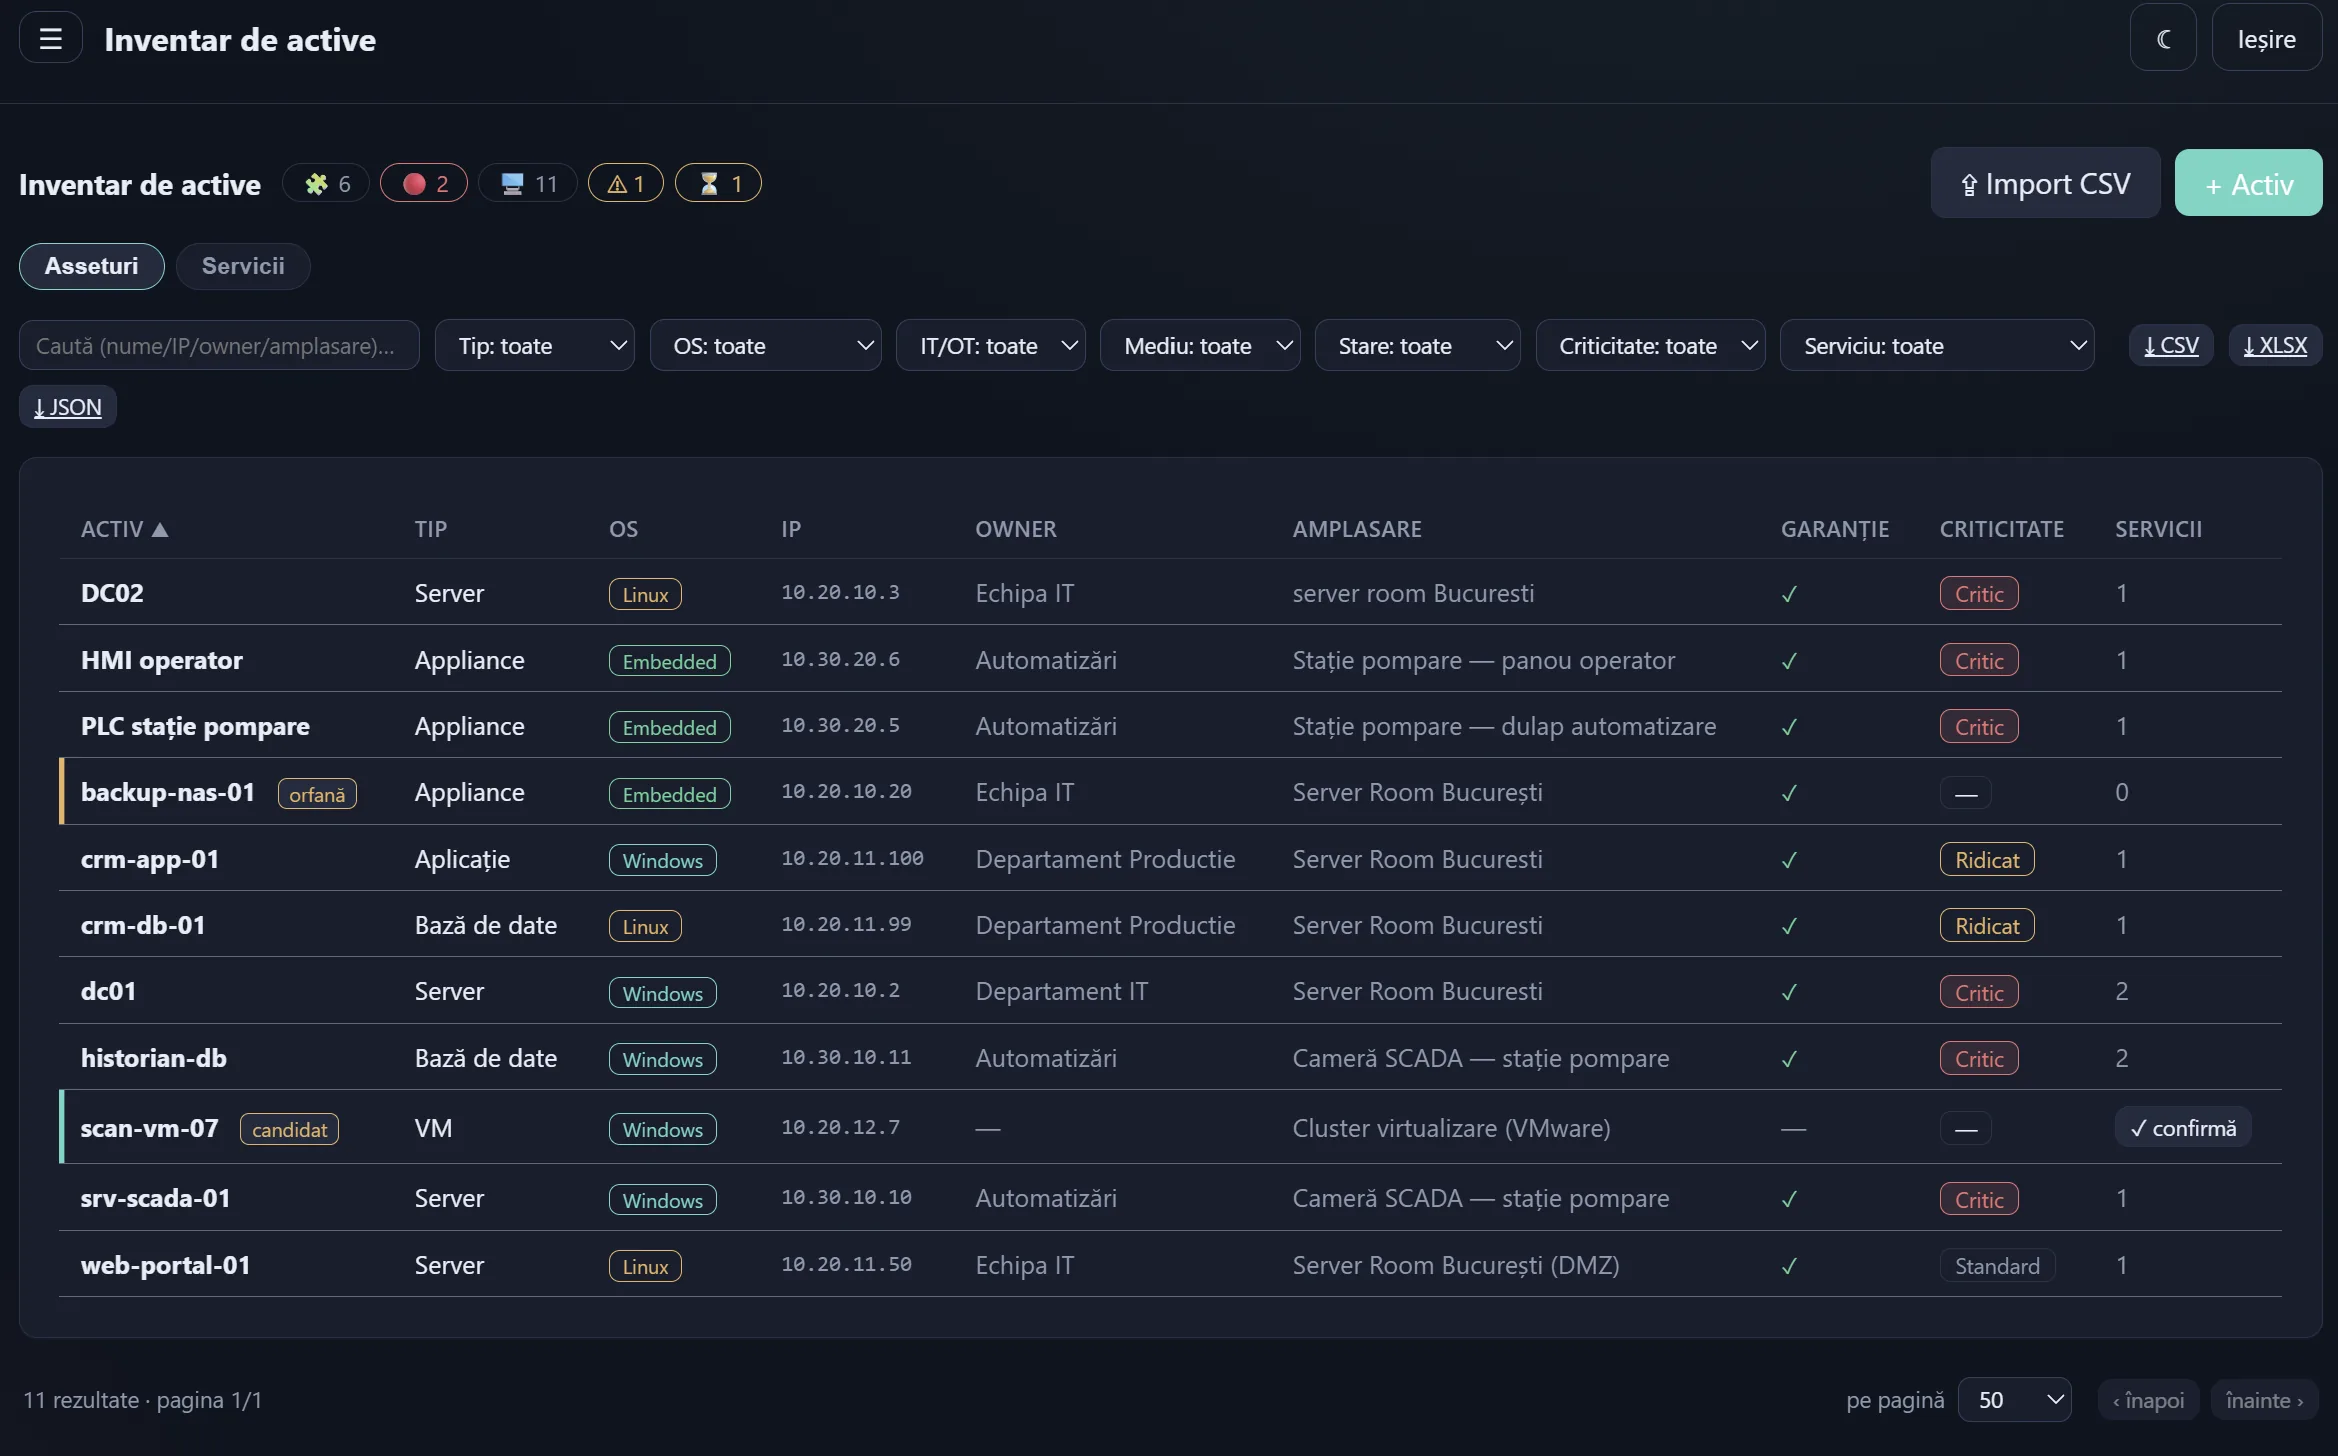Click the warning triangle badge showing 1
This screenshot has height=1456, width=2338.
point(626,183)
